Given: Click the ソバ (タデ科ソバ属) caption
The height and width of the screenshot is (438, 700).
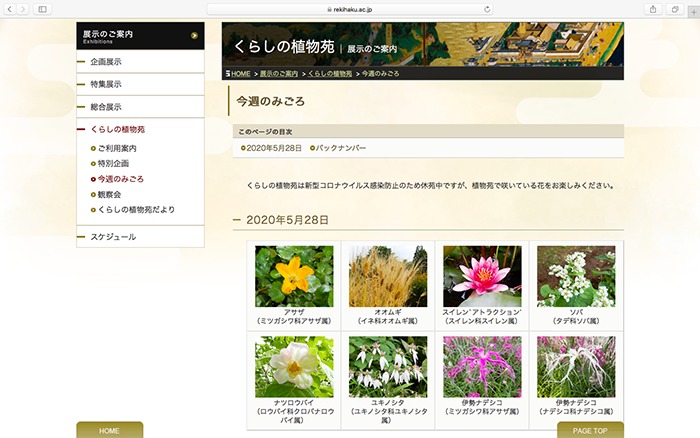Looking at the screenshot, I should [576, 317].
